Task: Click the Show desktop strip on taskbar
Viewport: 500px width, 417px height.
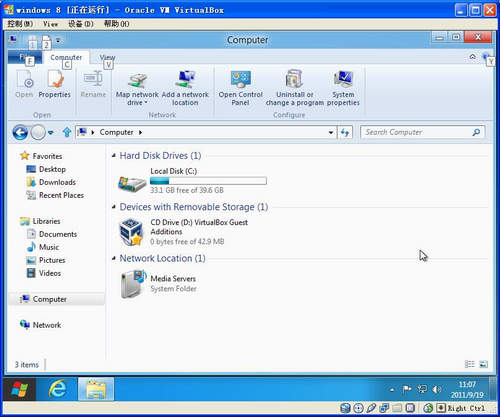Action: [493, 389]
